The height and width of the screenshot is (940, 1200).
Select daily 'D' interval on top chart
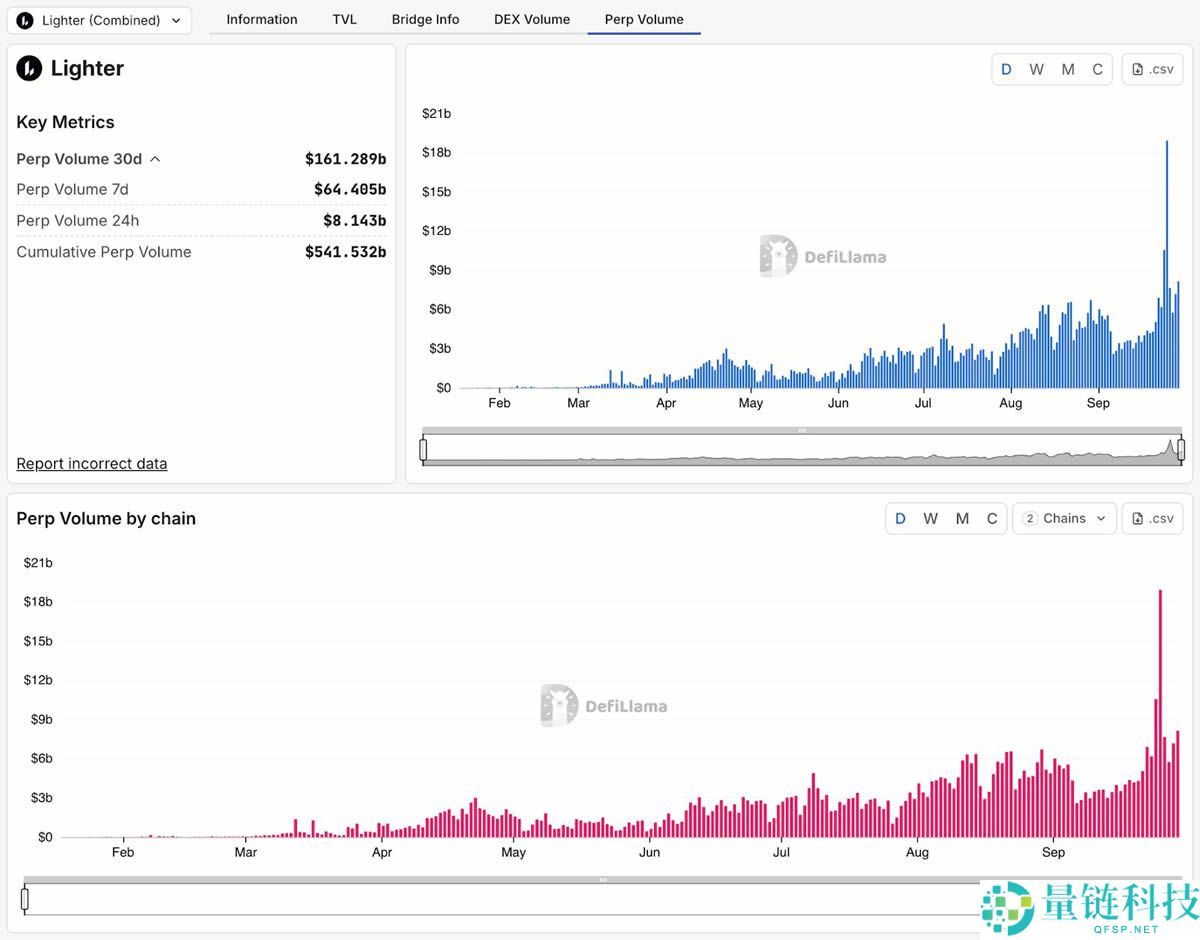(1006, 69)
